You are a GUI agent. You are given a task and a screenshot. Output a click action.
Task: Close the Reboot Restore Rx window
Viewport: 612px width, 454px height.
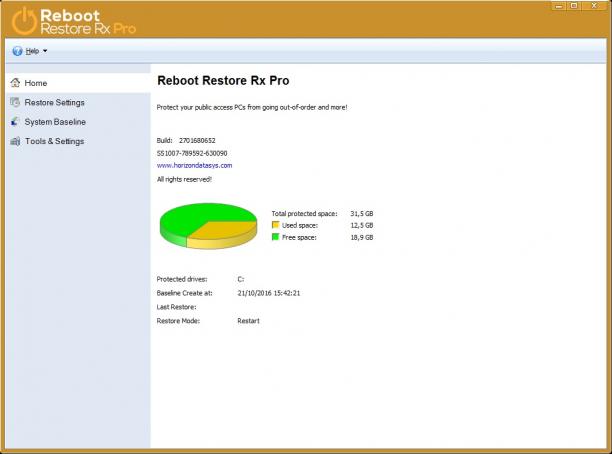tap(594, 6)
